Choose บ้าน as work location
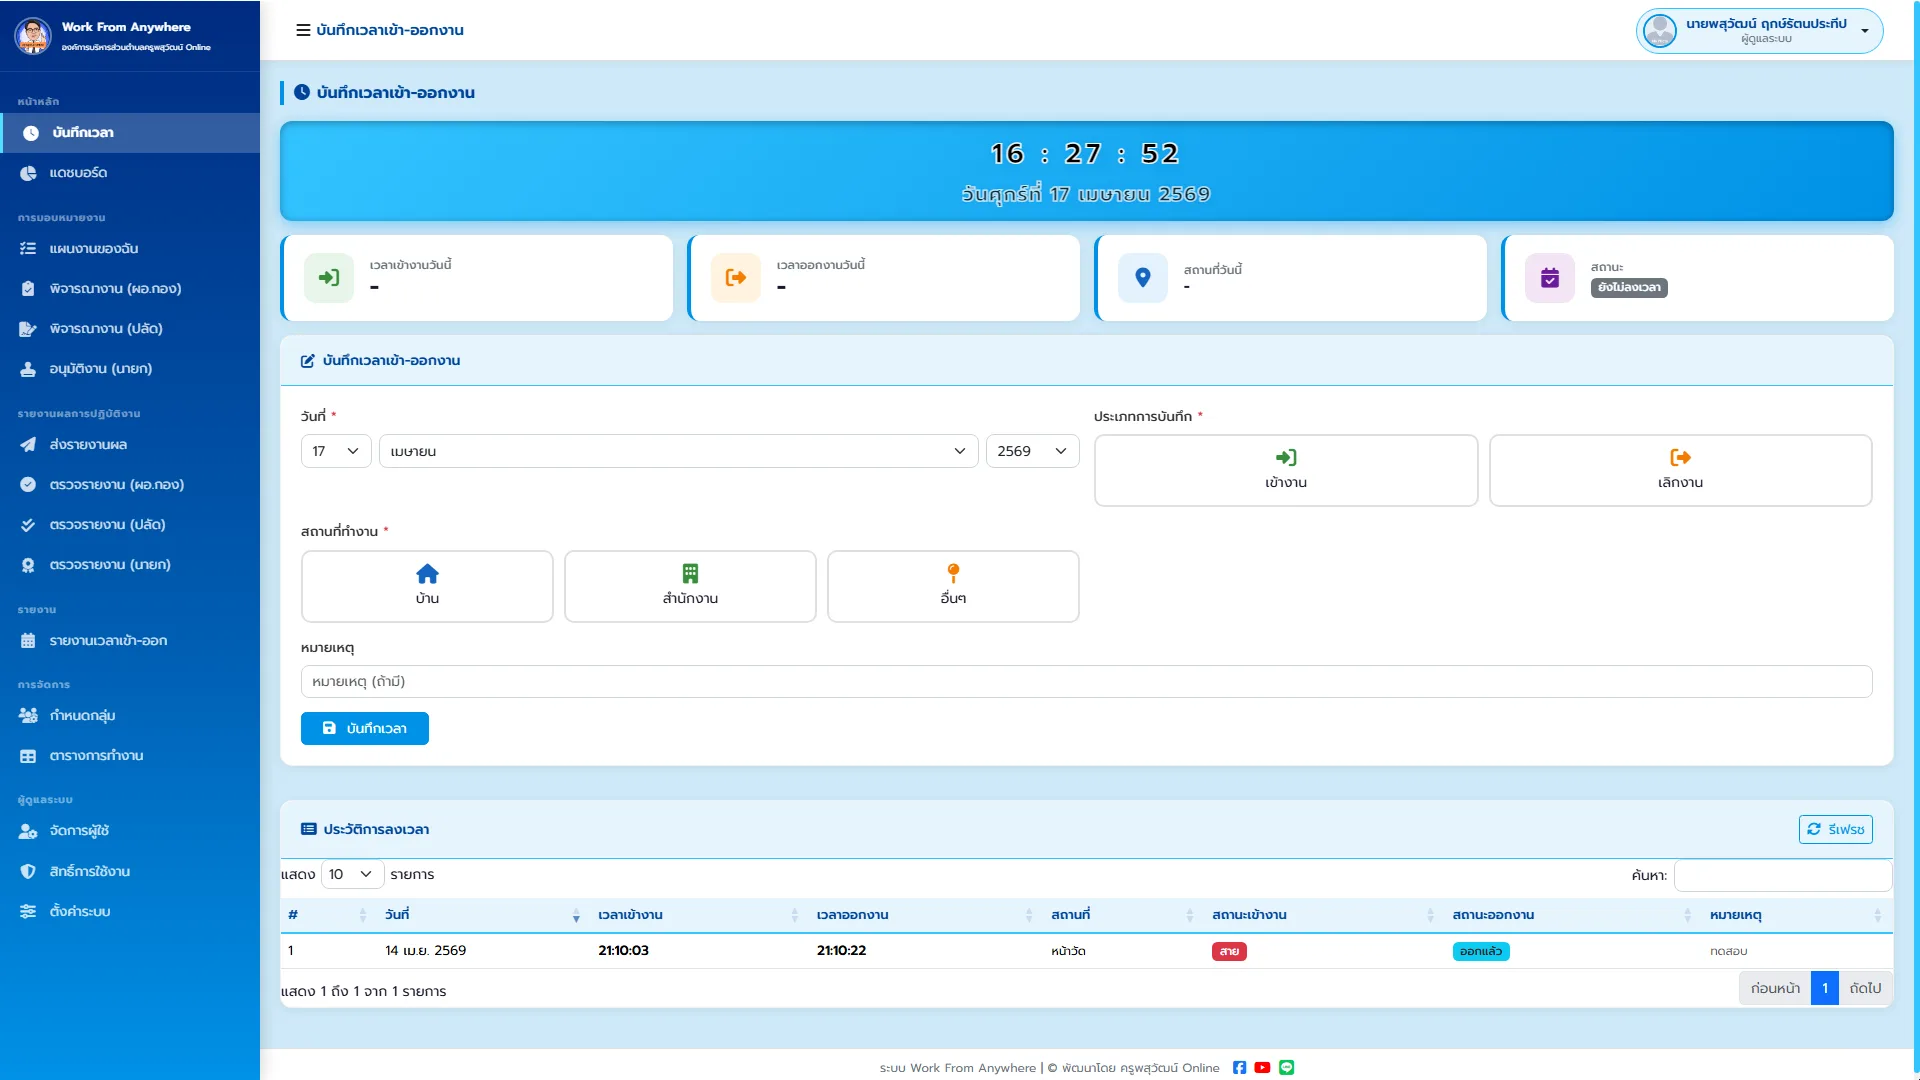Image resolution: width=1920 pixels, height=1080 pixels. [427, 586]
